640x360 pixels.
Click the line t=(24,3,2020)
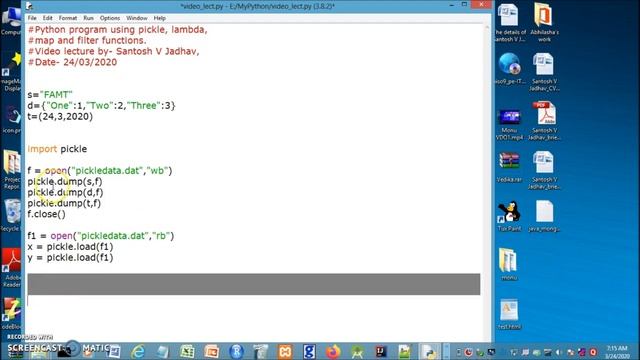point(60,116)
